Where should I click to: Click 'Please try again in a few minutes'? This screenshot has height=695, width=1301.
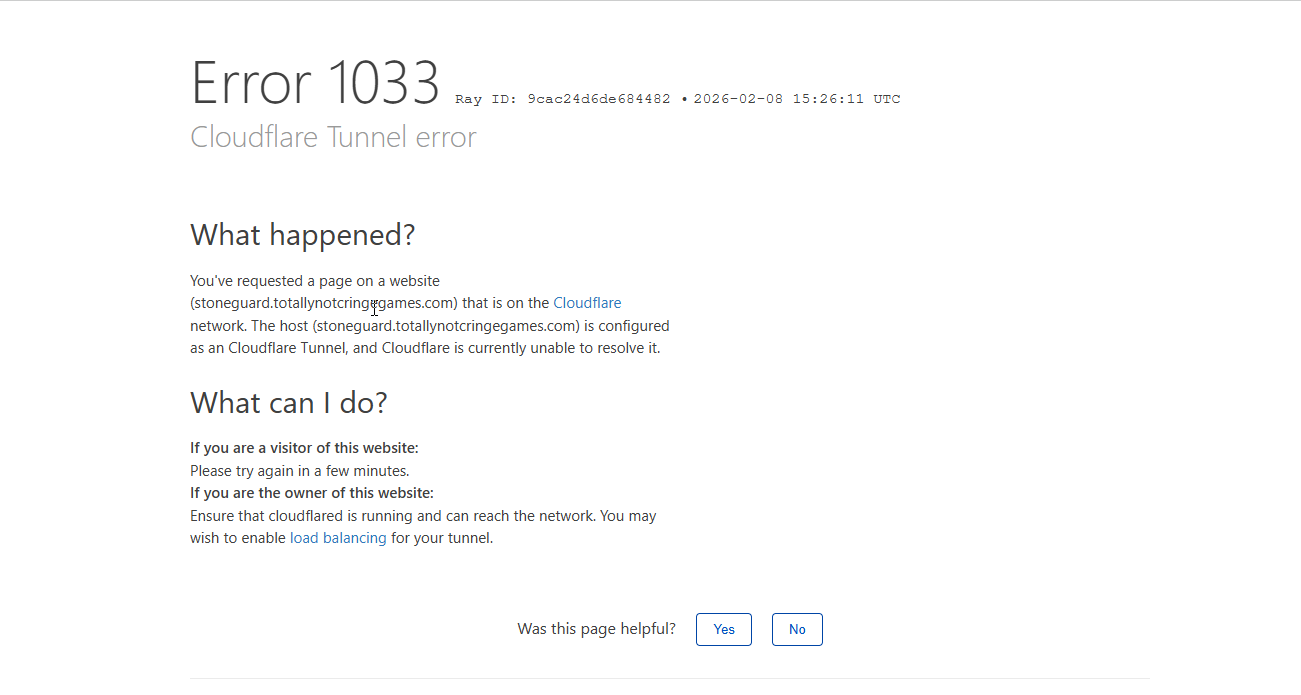pyautogui.click(x=299, y=471)
